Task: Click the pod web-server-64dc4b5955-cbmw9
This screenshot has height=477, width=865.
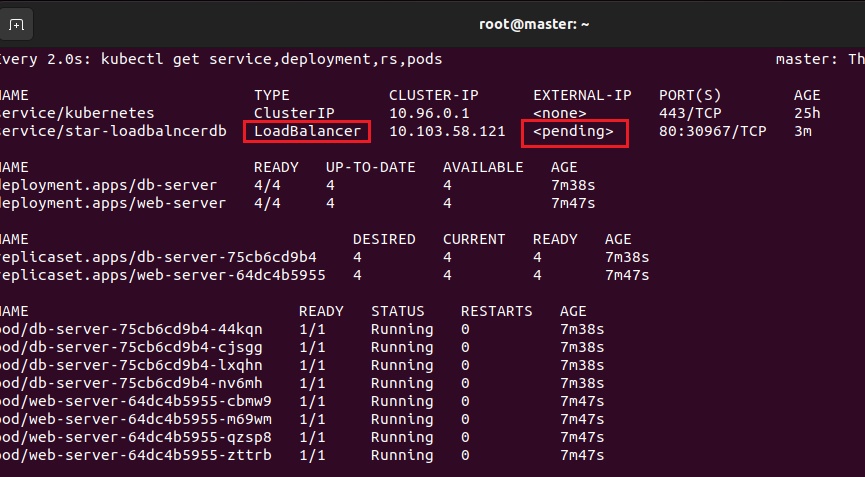Action: tap(136, 401)
